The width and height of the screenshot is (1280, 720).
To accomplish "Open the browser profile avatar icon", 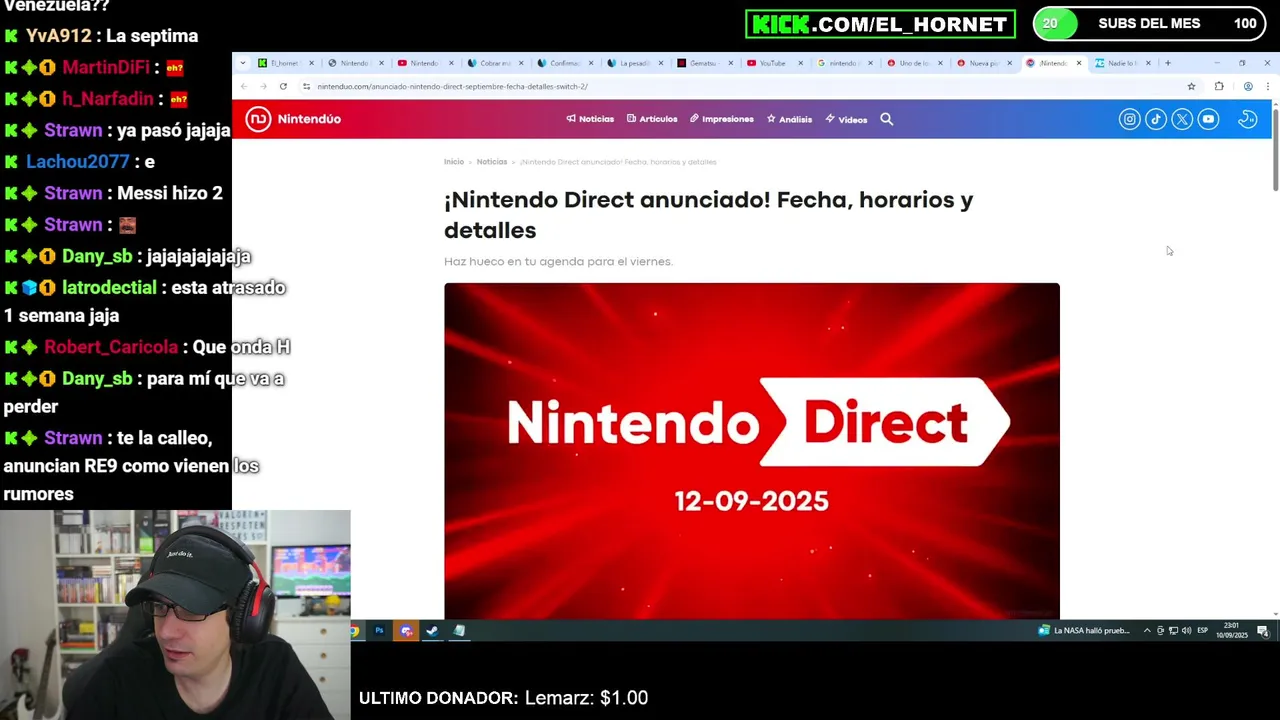I will pyautogui.click(x=1248, y=87).
